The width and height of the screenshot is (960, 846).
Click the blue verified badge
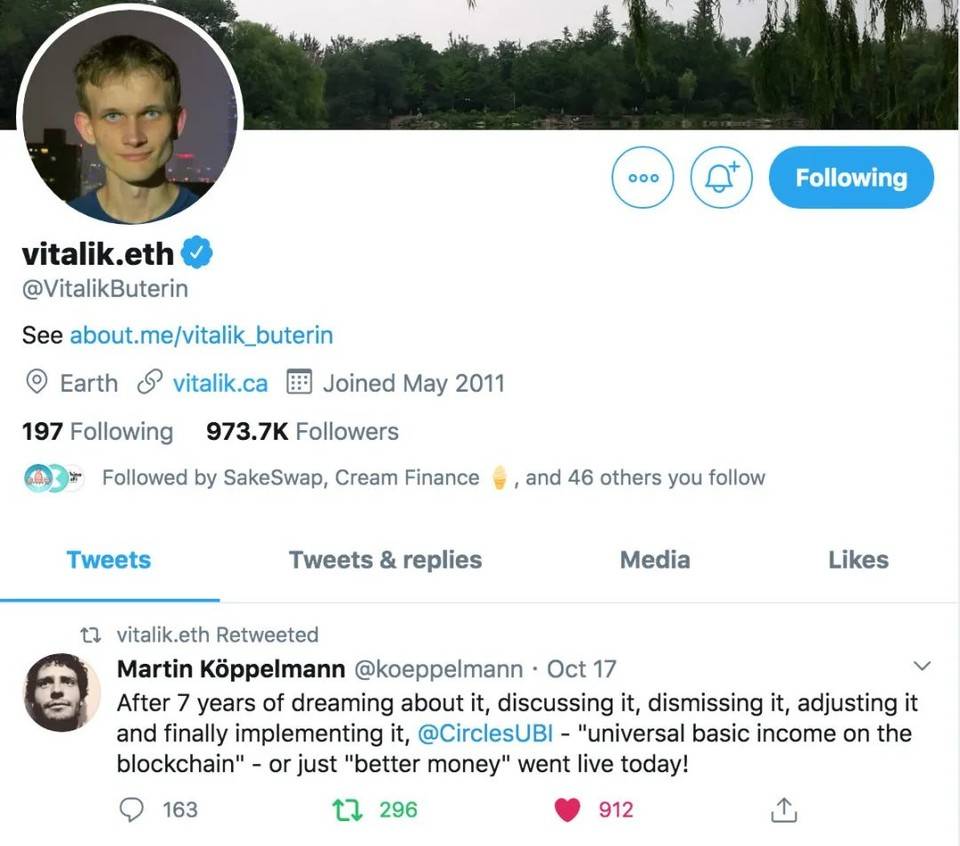point(199,254)
